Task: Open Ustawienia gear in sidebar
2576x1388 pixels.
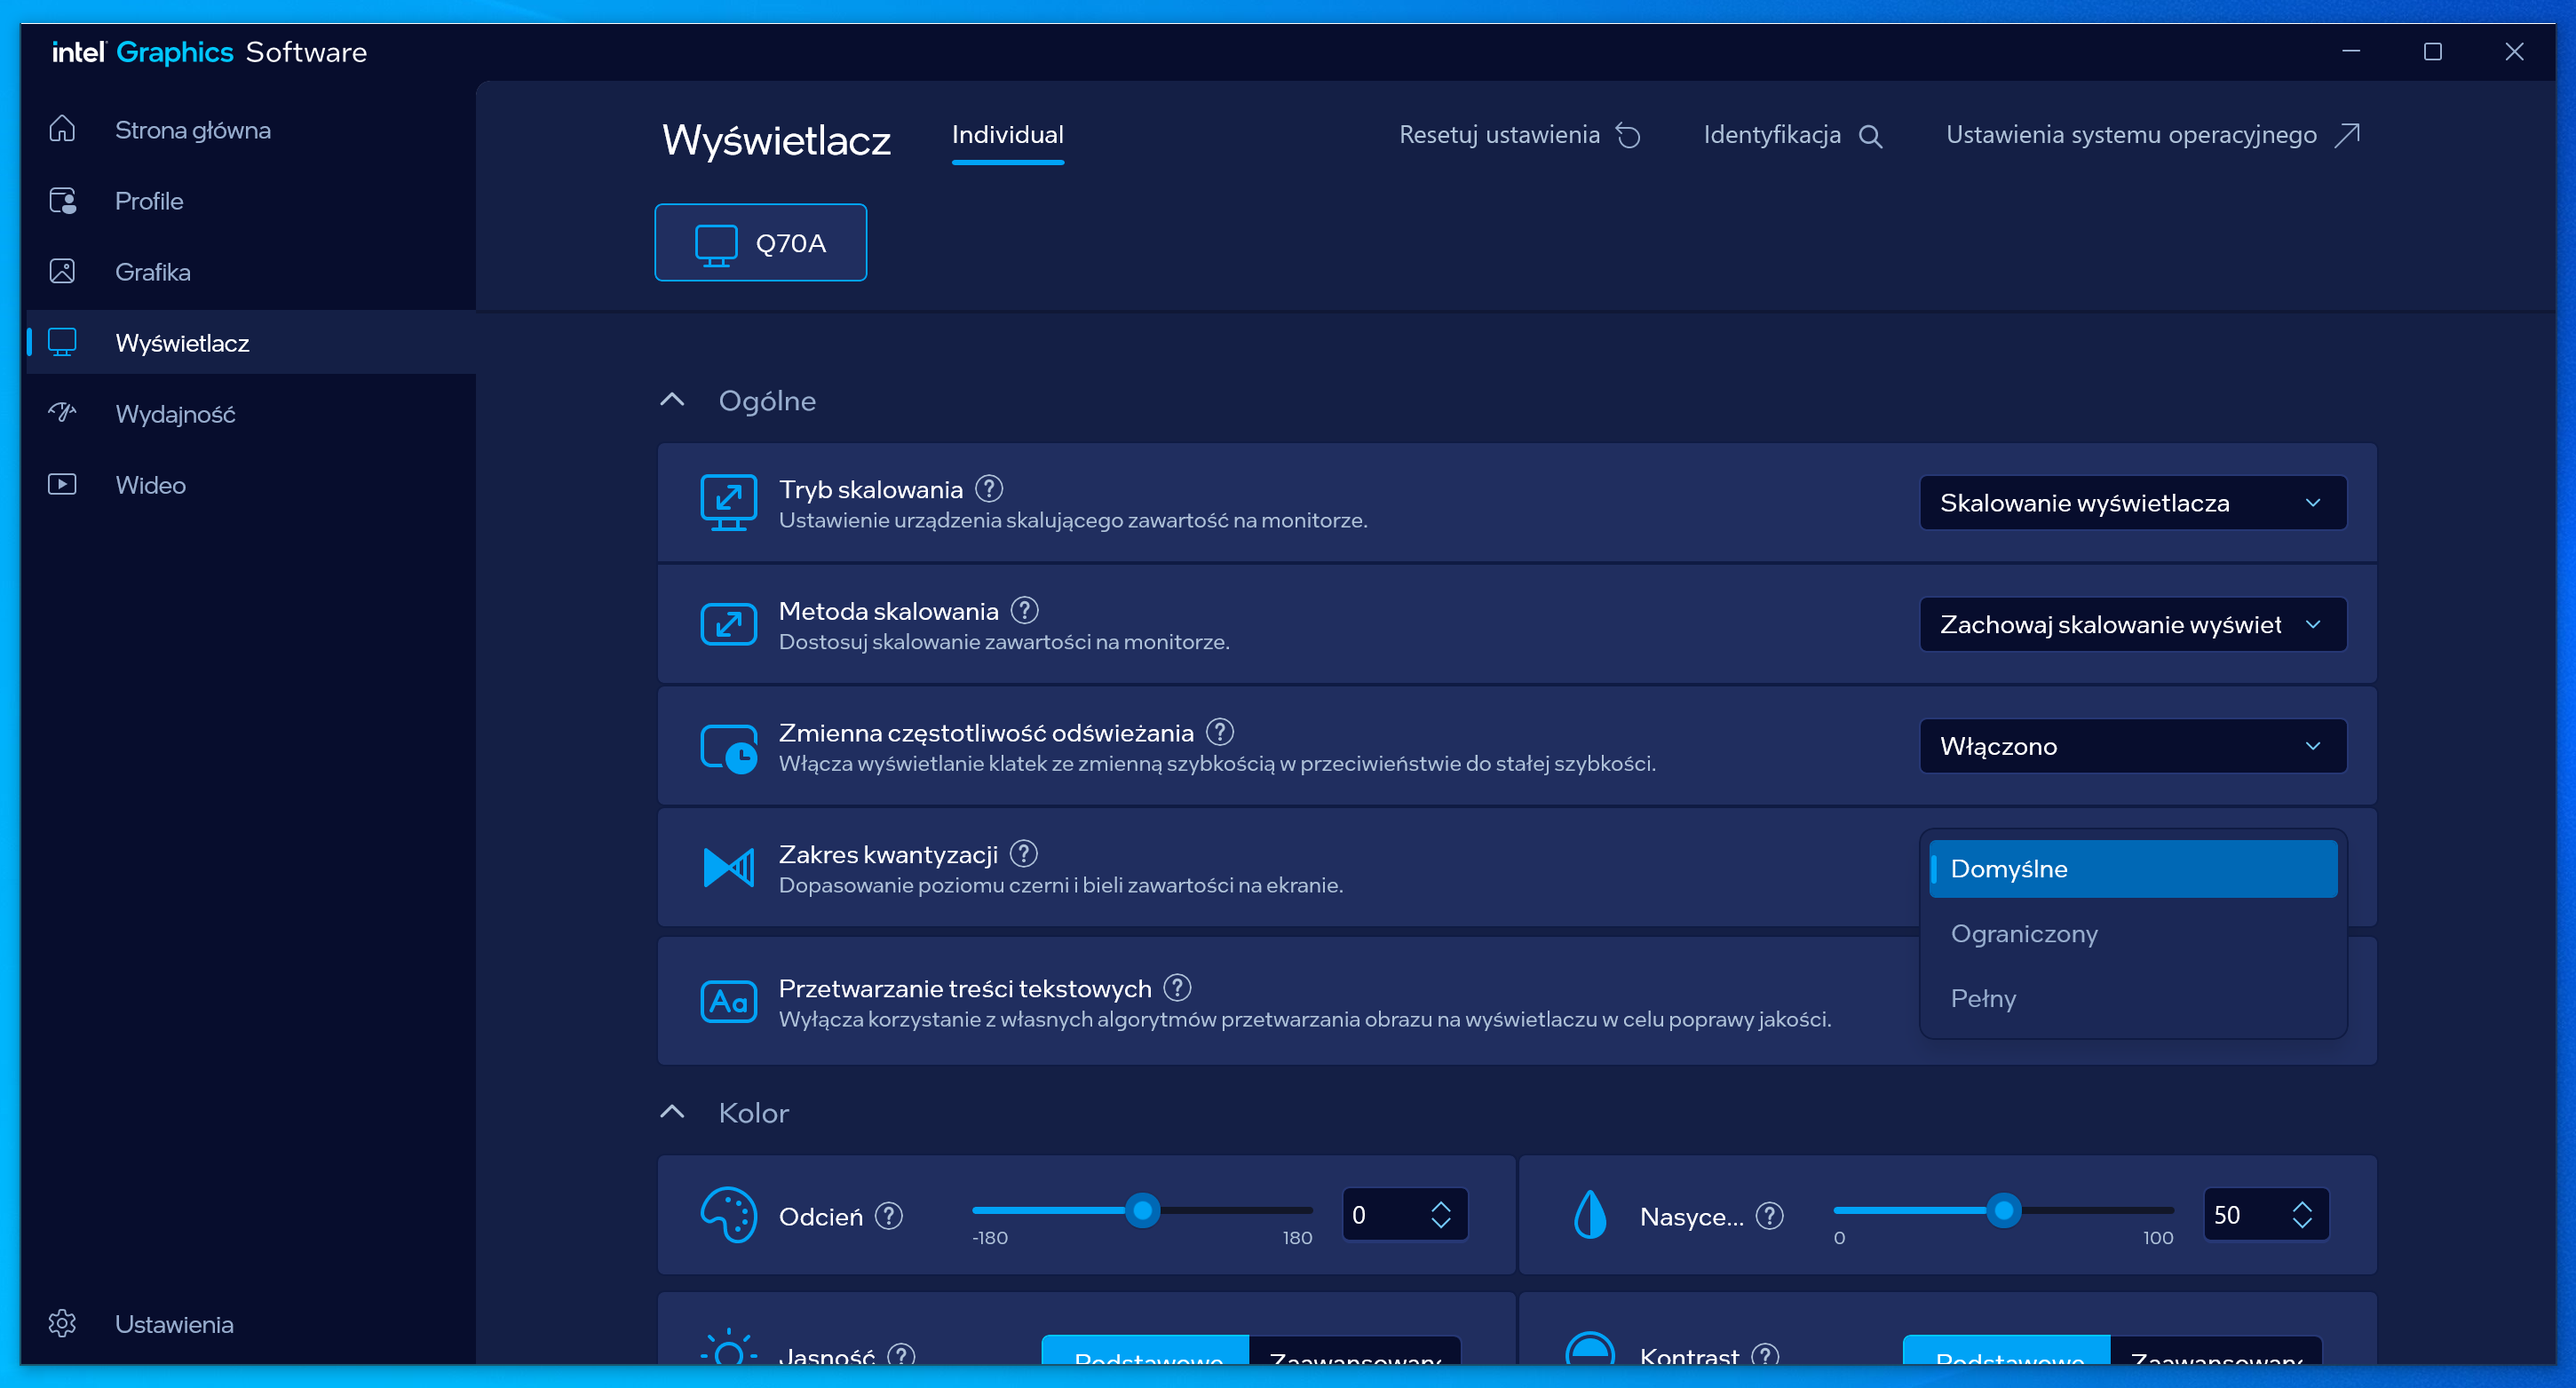Action: 62,1323
